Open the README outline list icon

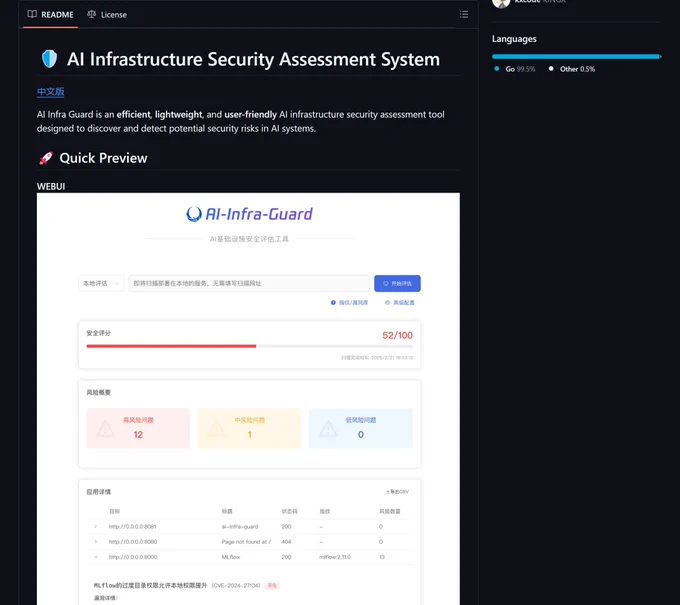464,15
